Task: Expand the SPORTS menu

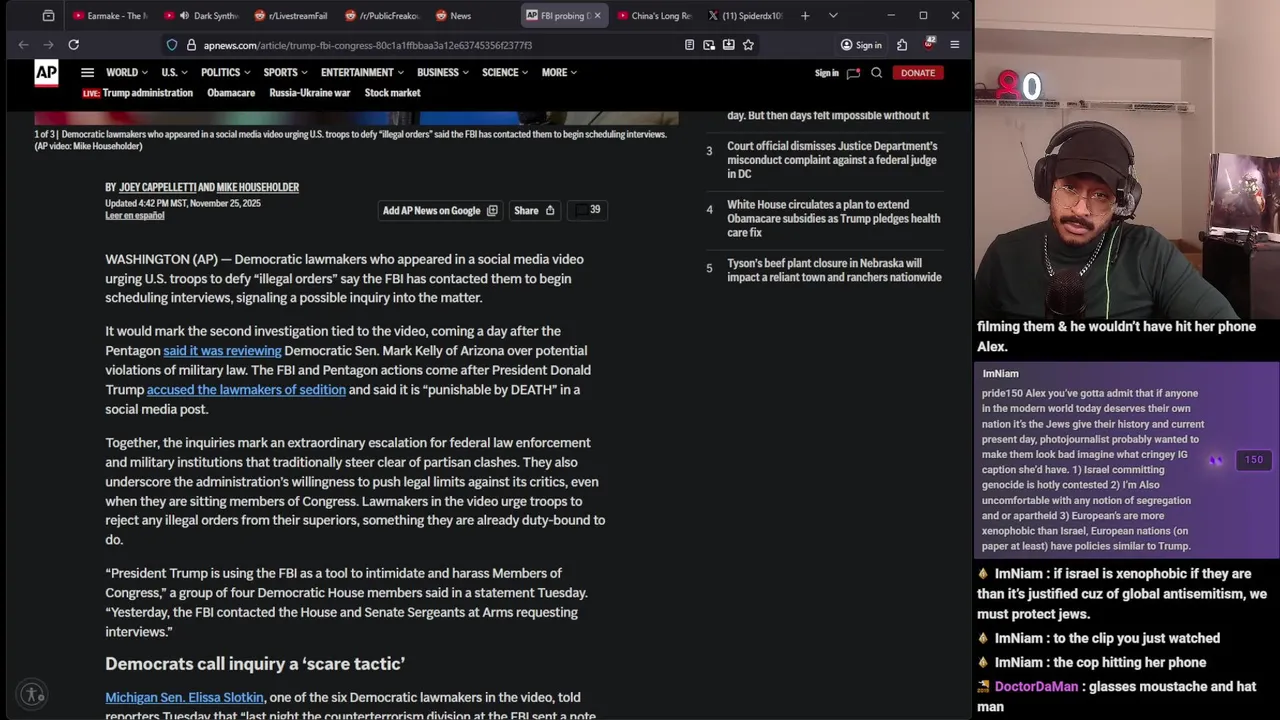Action: click(285, 72)
